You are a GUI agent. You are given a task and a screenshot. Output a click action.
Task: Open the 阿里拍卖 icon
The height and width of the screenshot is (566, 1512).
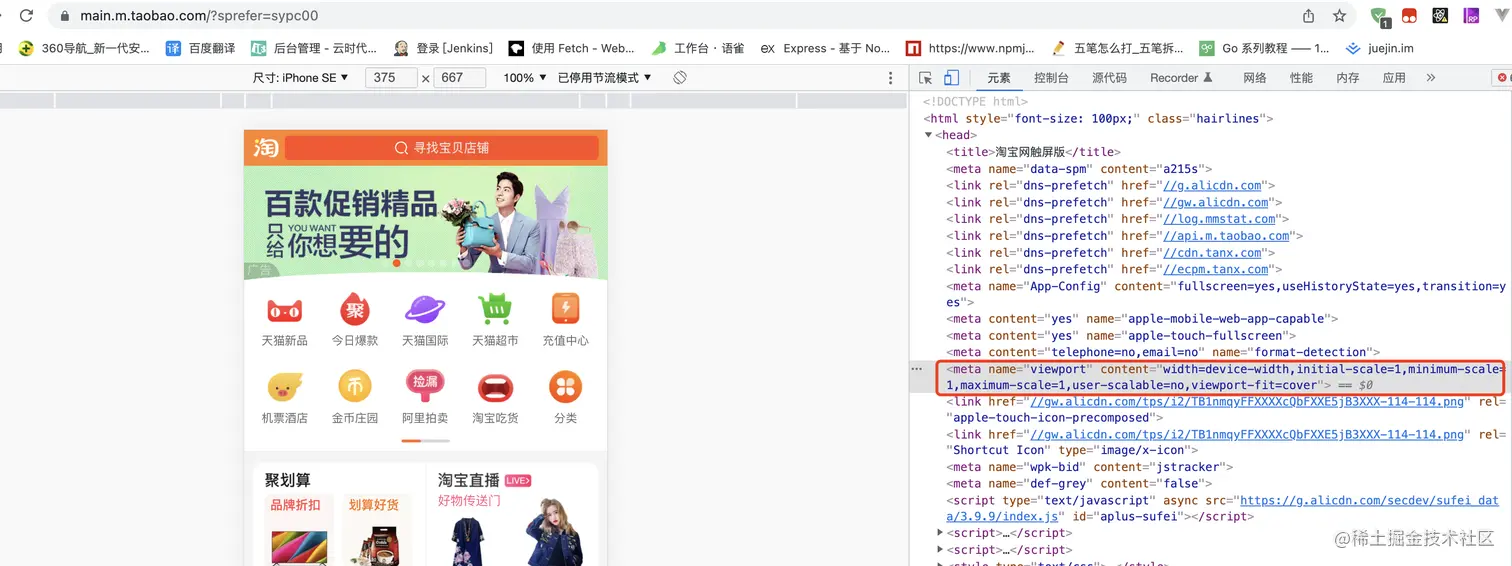click(425, 386)
